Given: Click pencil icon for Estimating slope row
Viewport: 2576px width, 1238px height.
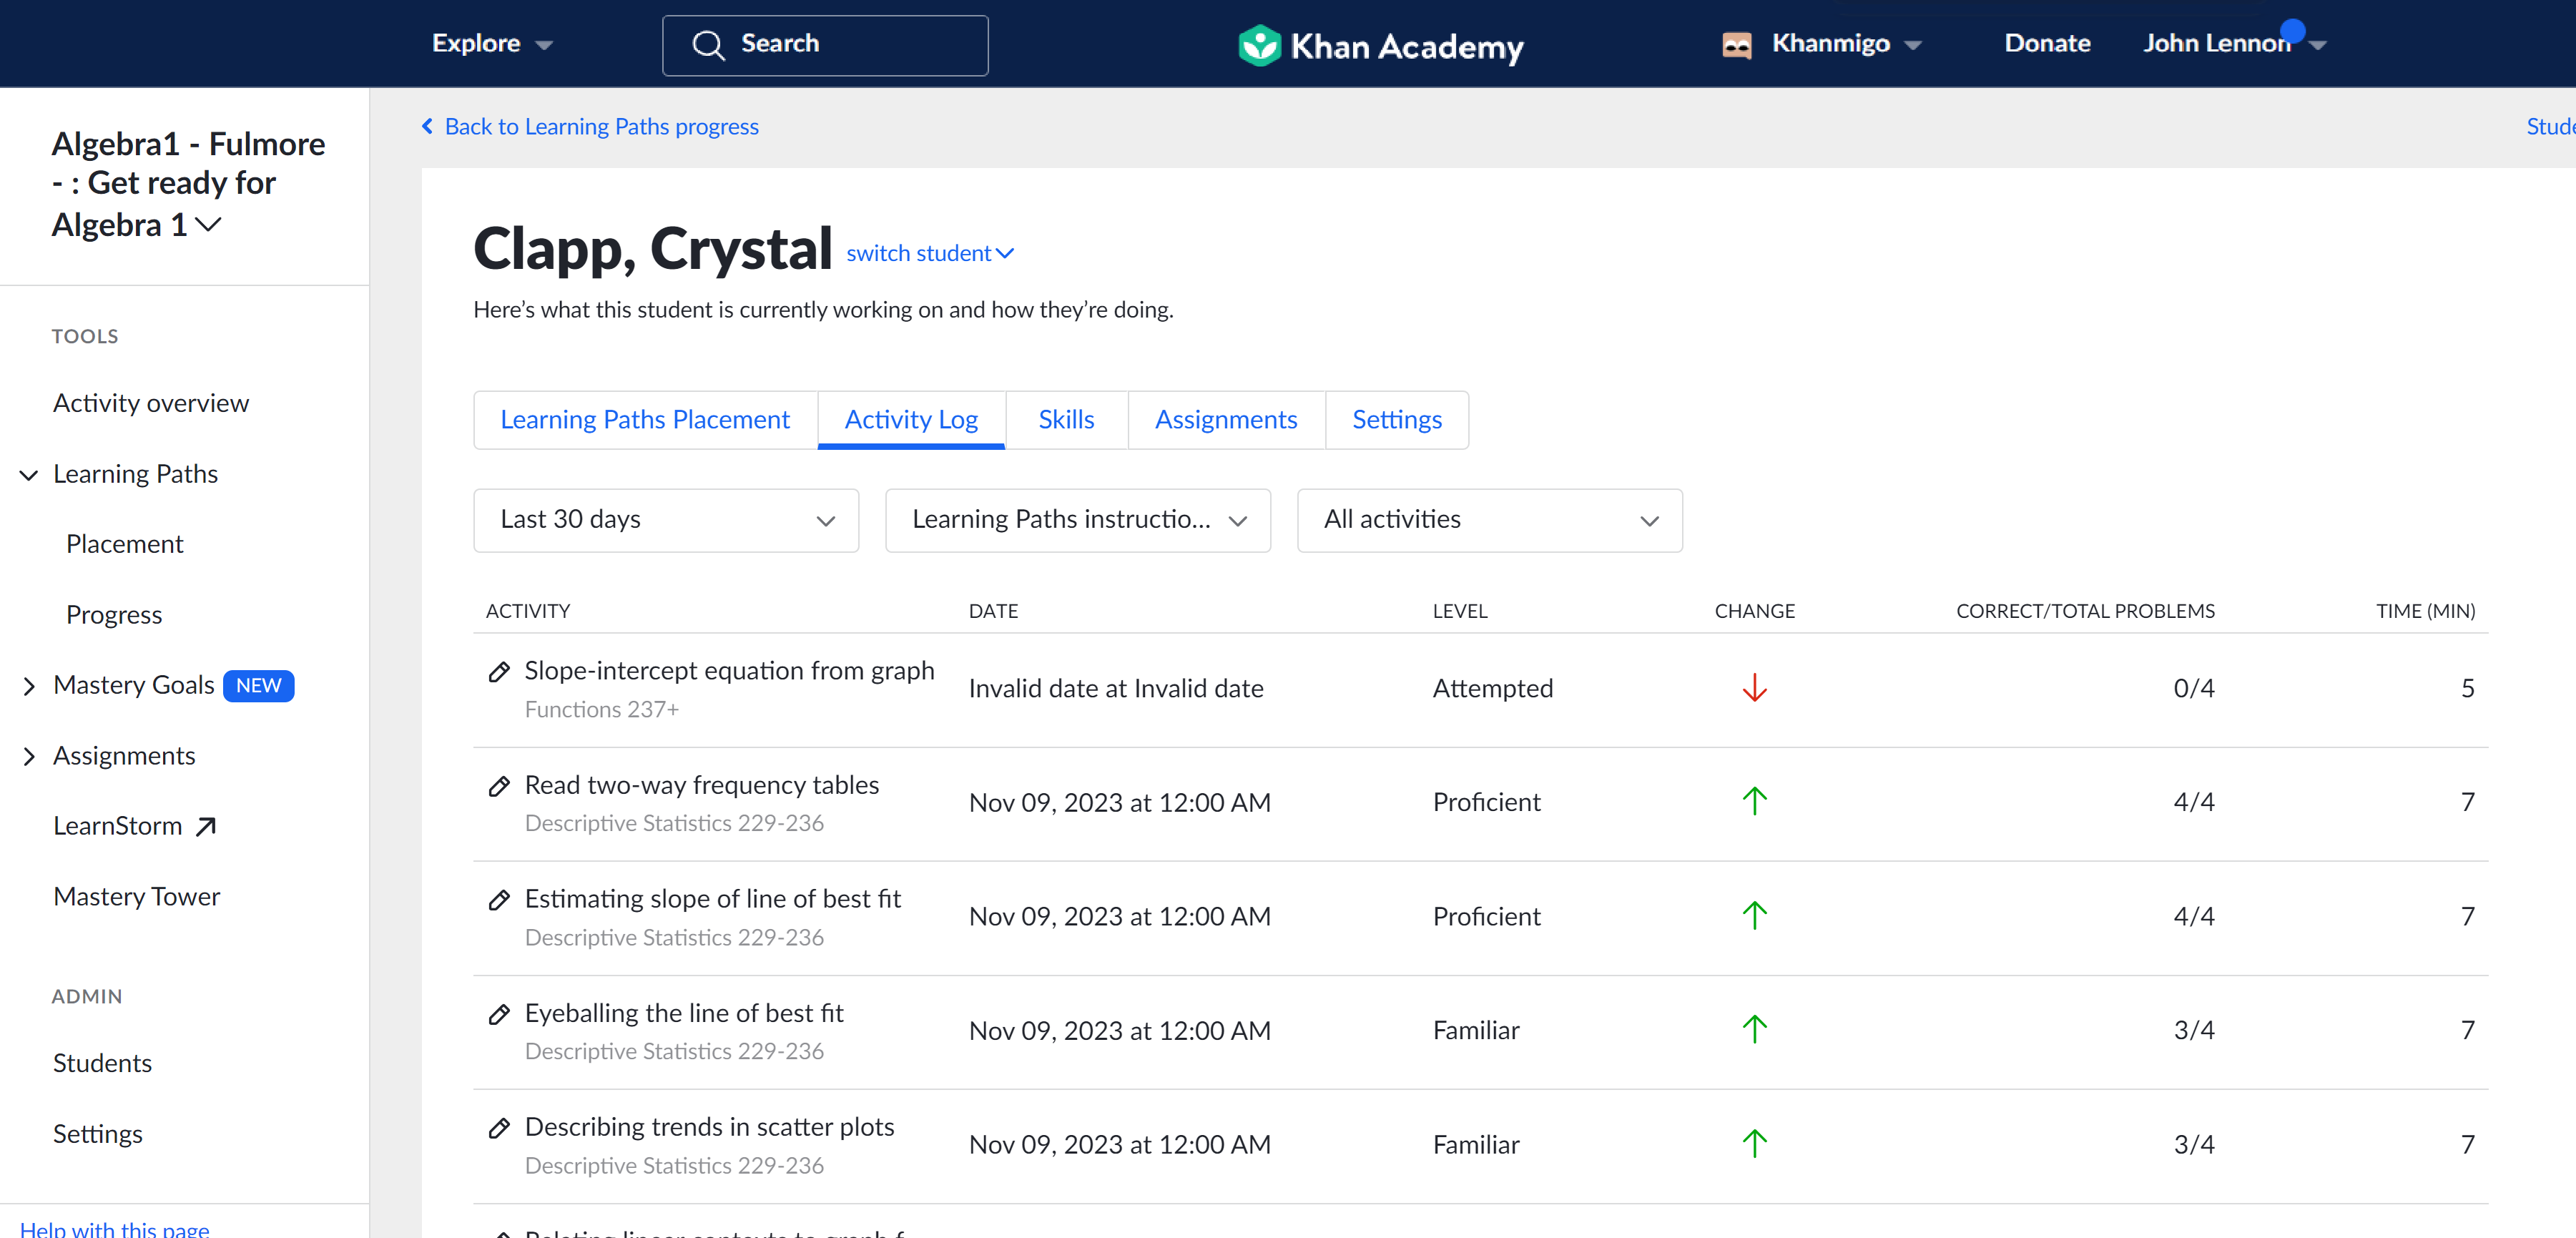Looking at the screenshot, I should click(499, 900).
